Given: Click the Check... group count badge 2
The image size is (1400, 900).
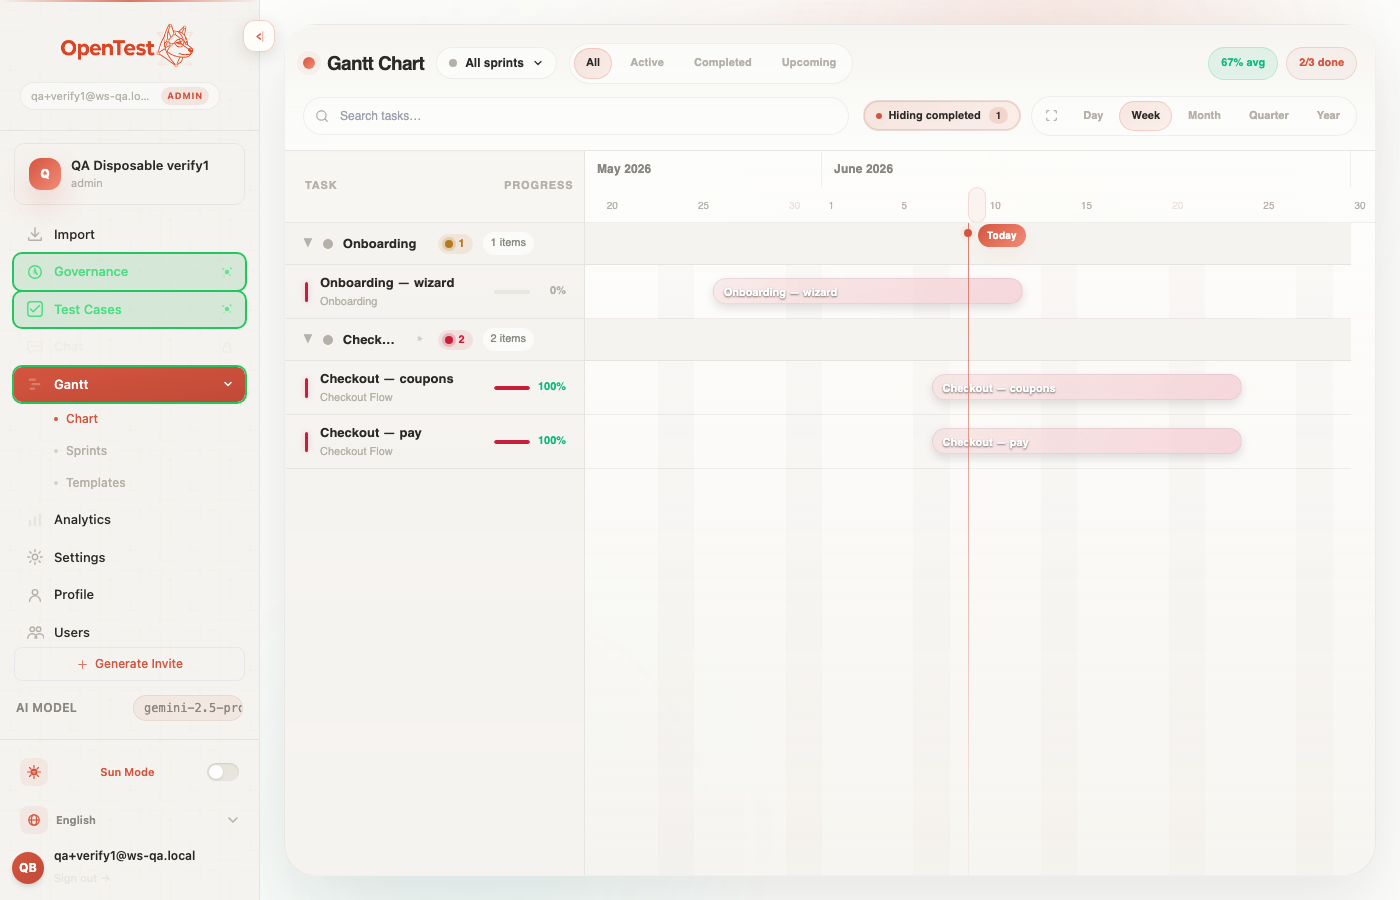Looking at the screenshot, I should 455,340.
